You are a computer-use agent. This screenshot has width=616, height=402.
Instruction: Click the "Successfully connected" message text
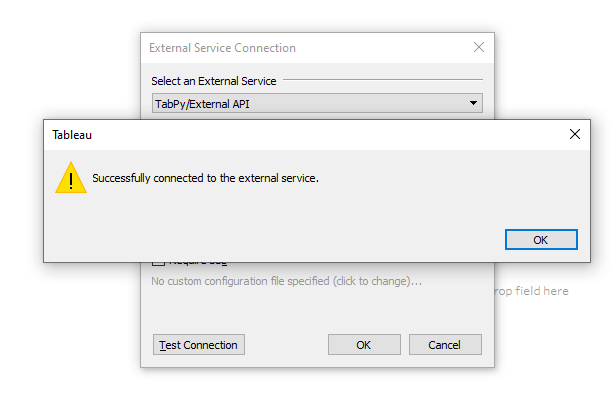[205, 178]
